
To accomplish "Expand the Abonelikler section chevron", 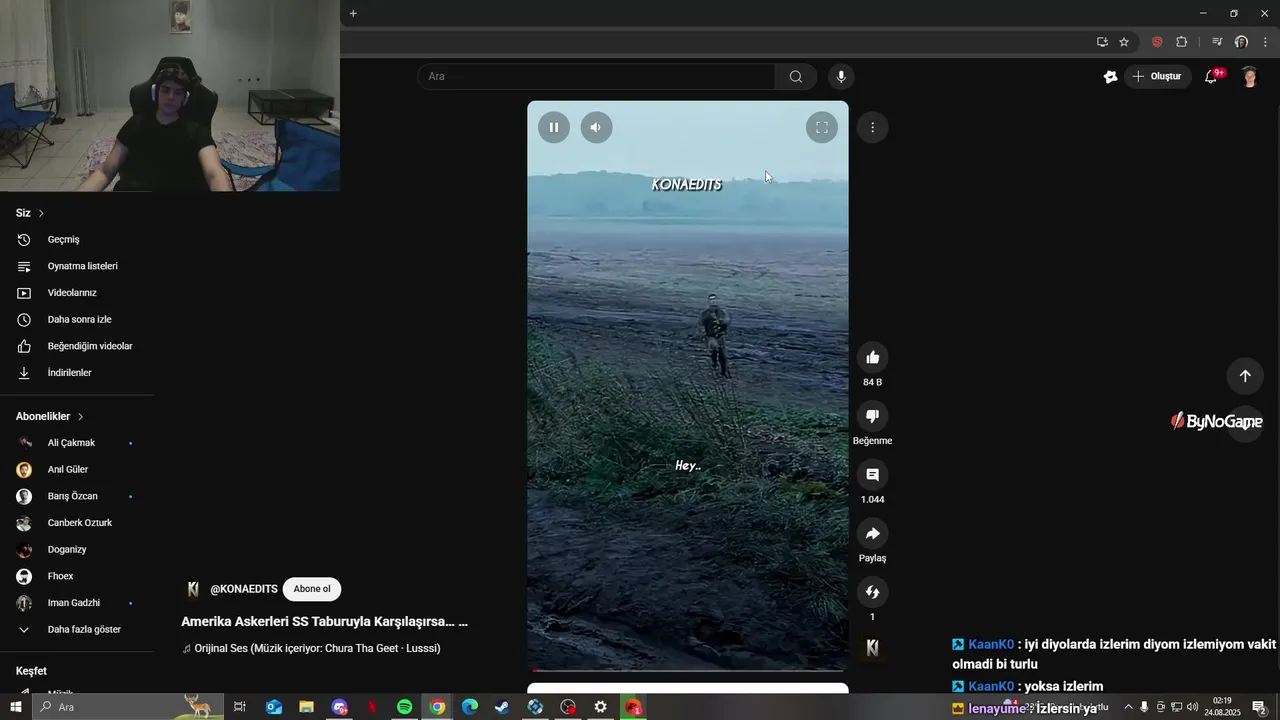I will tap(81, 416).
